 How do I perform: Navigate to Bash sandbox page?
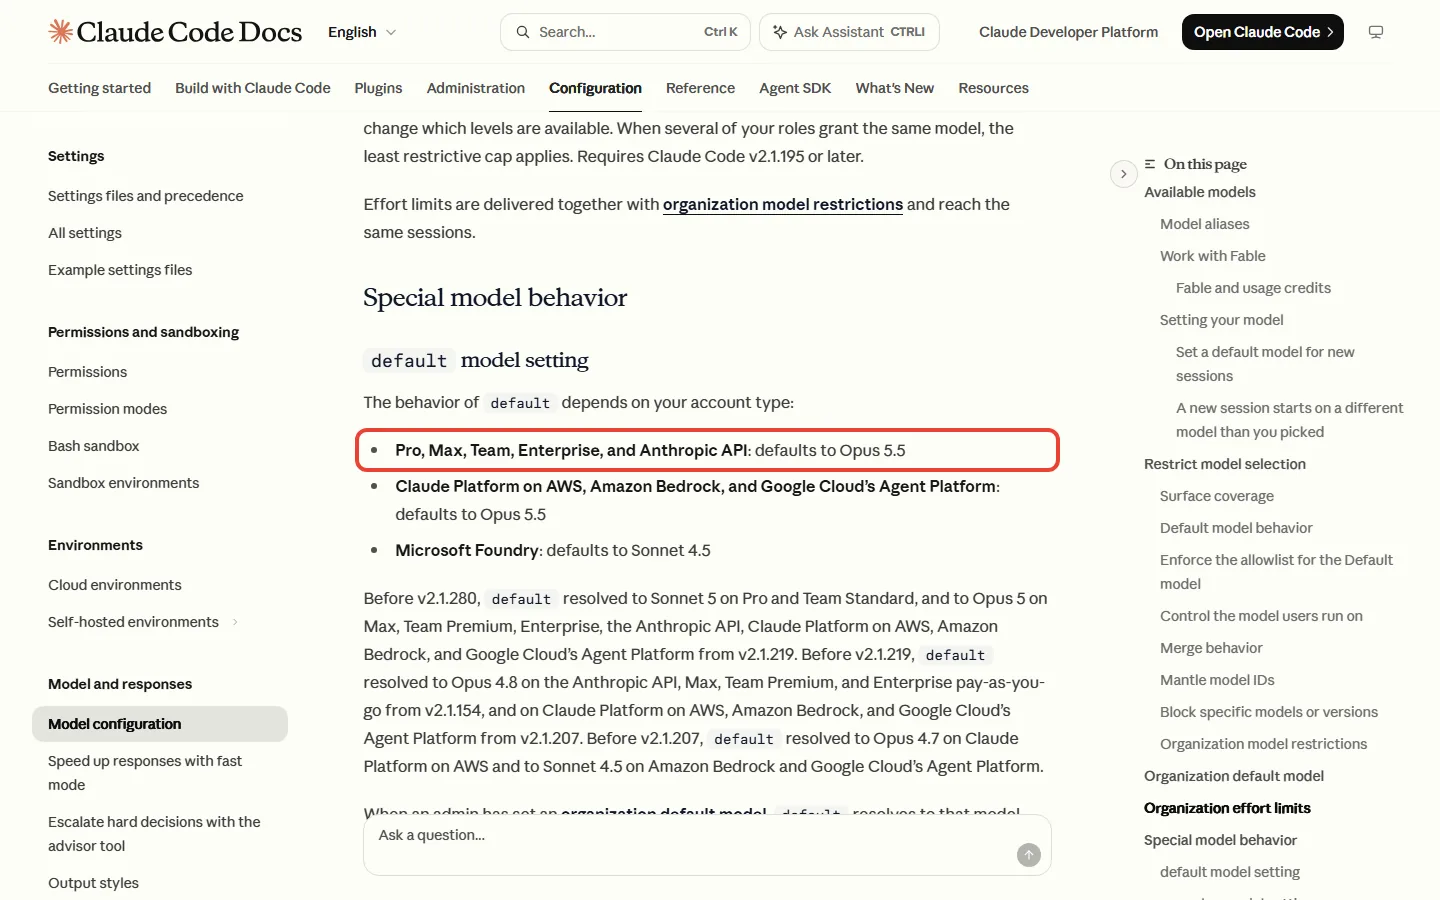[x=93, y=446]
